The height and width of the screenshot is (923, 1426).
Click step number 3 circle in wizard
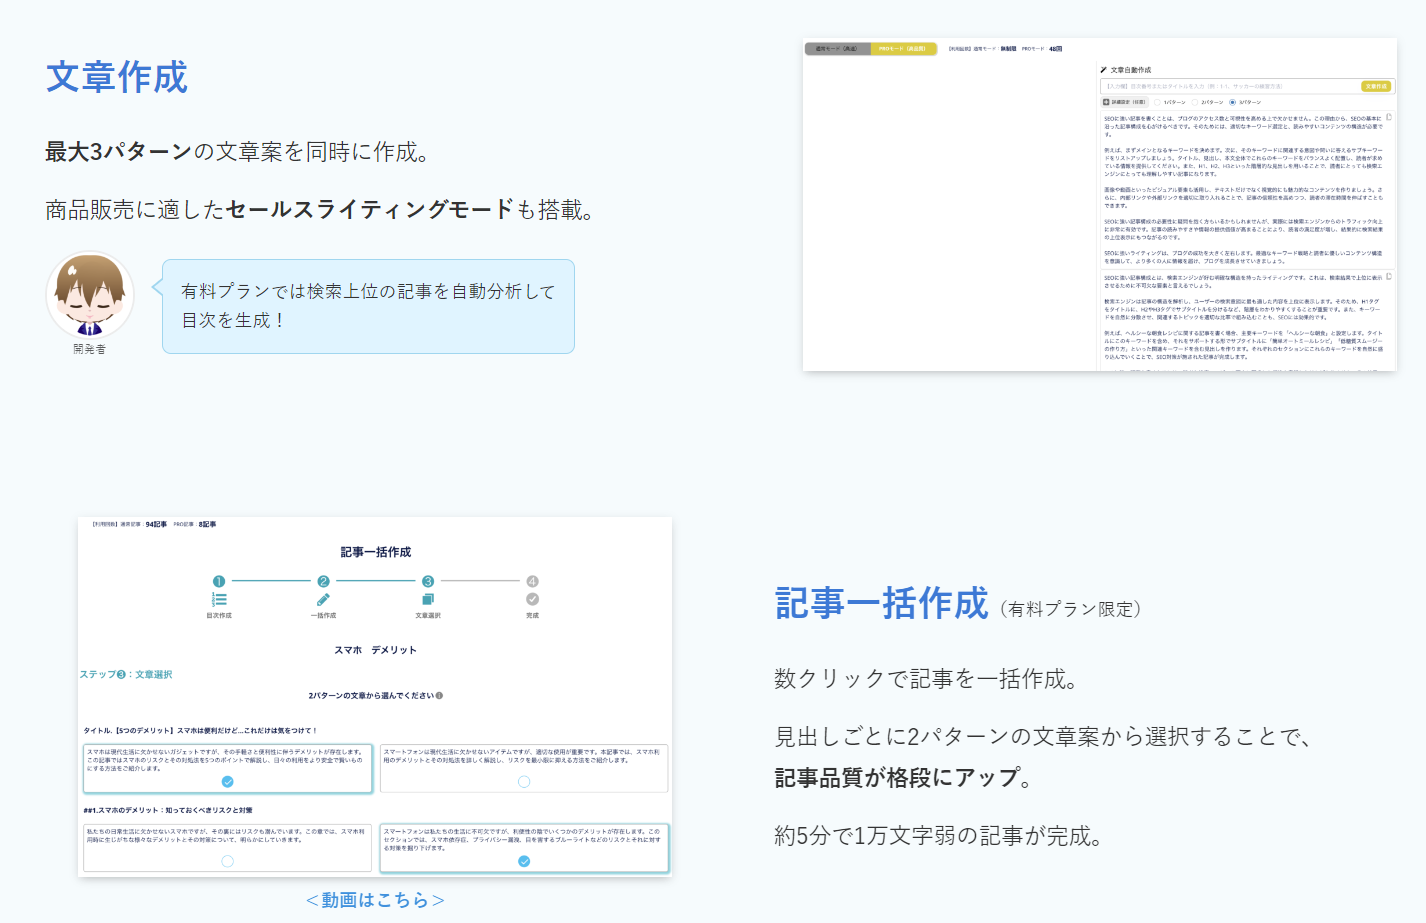[428, 581]
